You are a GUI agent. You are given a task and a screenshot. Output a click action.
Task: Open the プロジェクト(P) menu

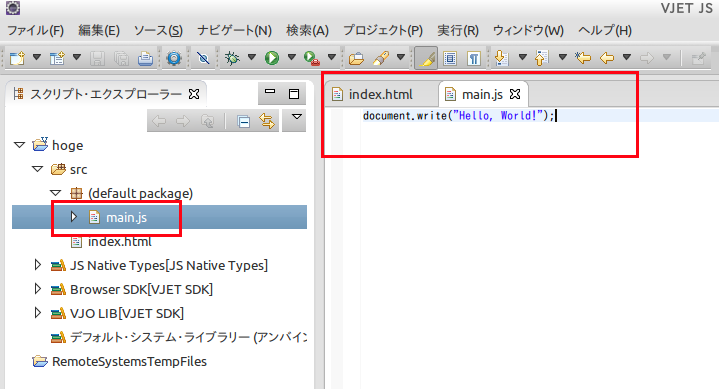(383, 30)
